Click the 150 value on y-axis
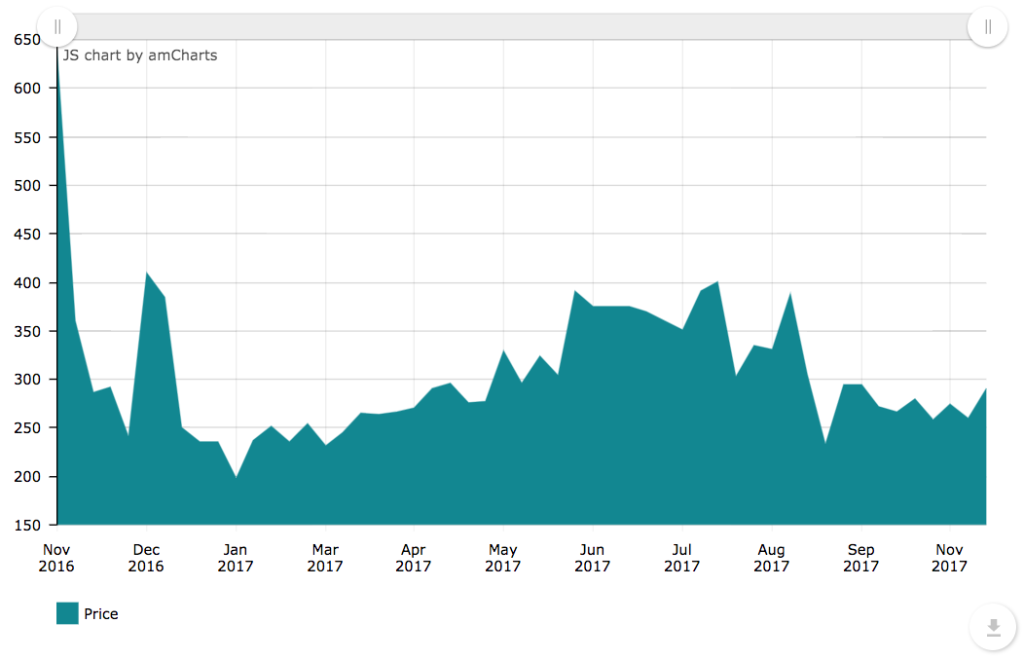Viewport: 1024px width, 660px height. click(x=27, y=525)
